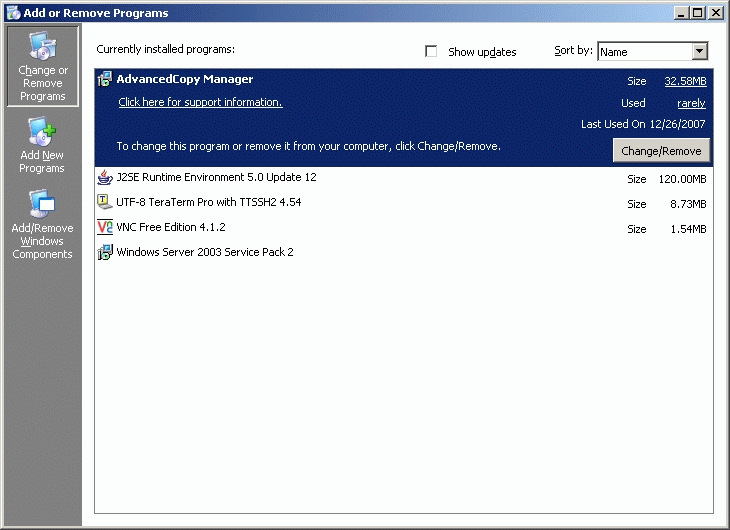This screenshot has width=730, height=530.
Task: Open the Sort by dropdown arrow
Action: (699, 51)
